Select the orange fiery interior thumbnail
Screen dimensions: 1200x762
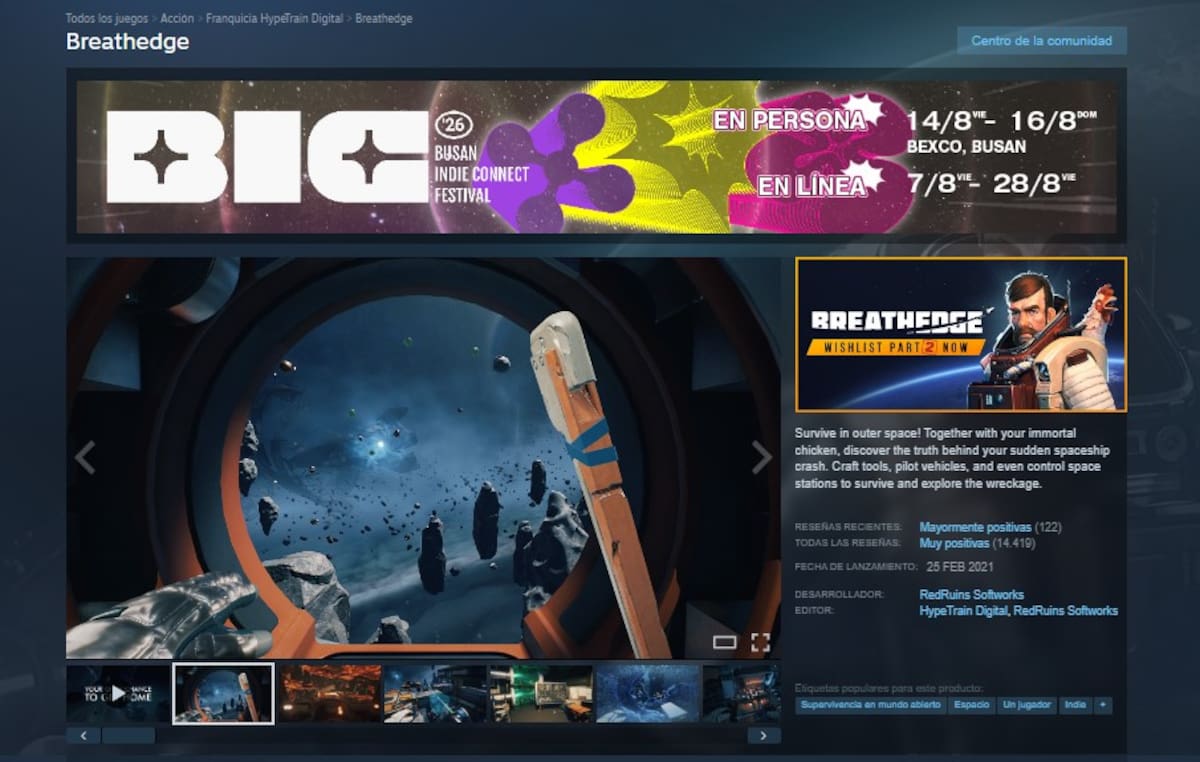tap(330, 693)
